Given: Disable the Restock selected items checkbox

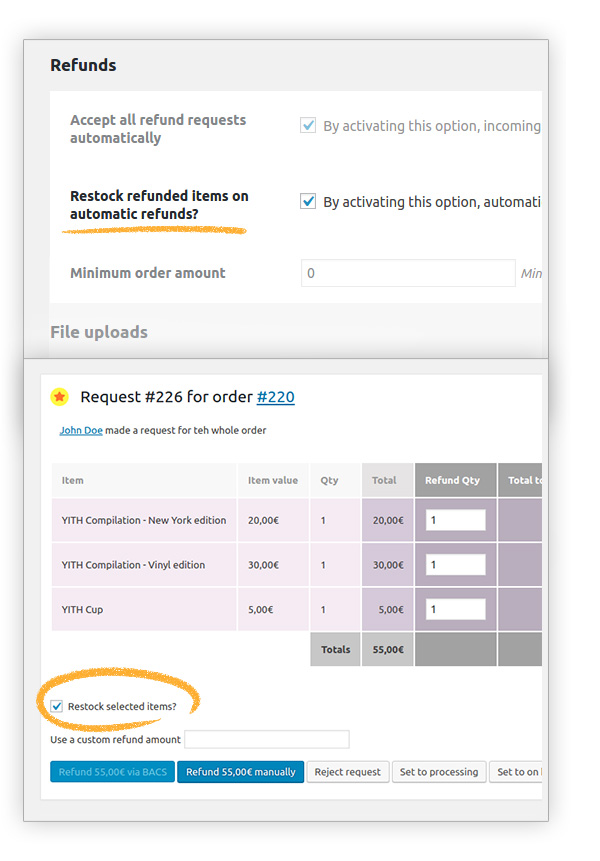Looking at the screenshot, I should coord(57,706).
